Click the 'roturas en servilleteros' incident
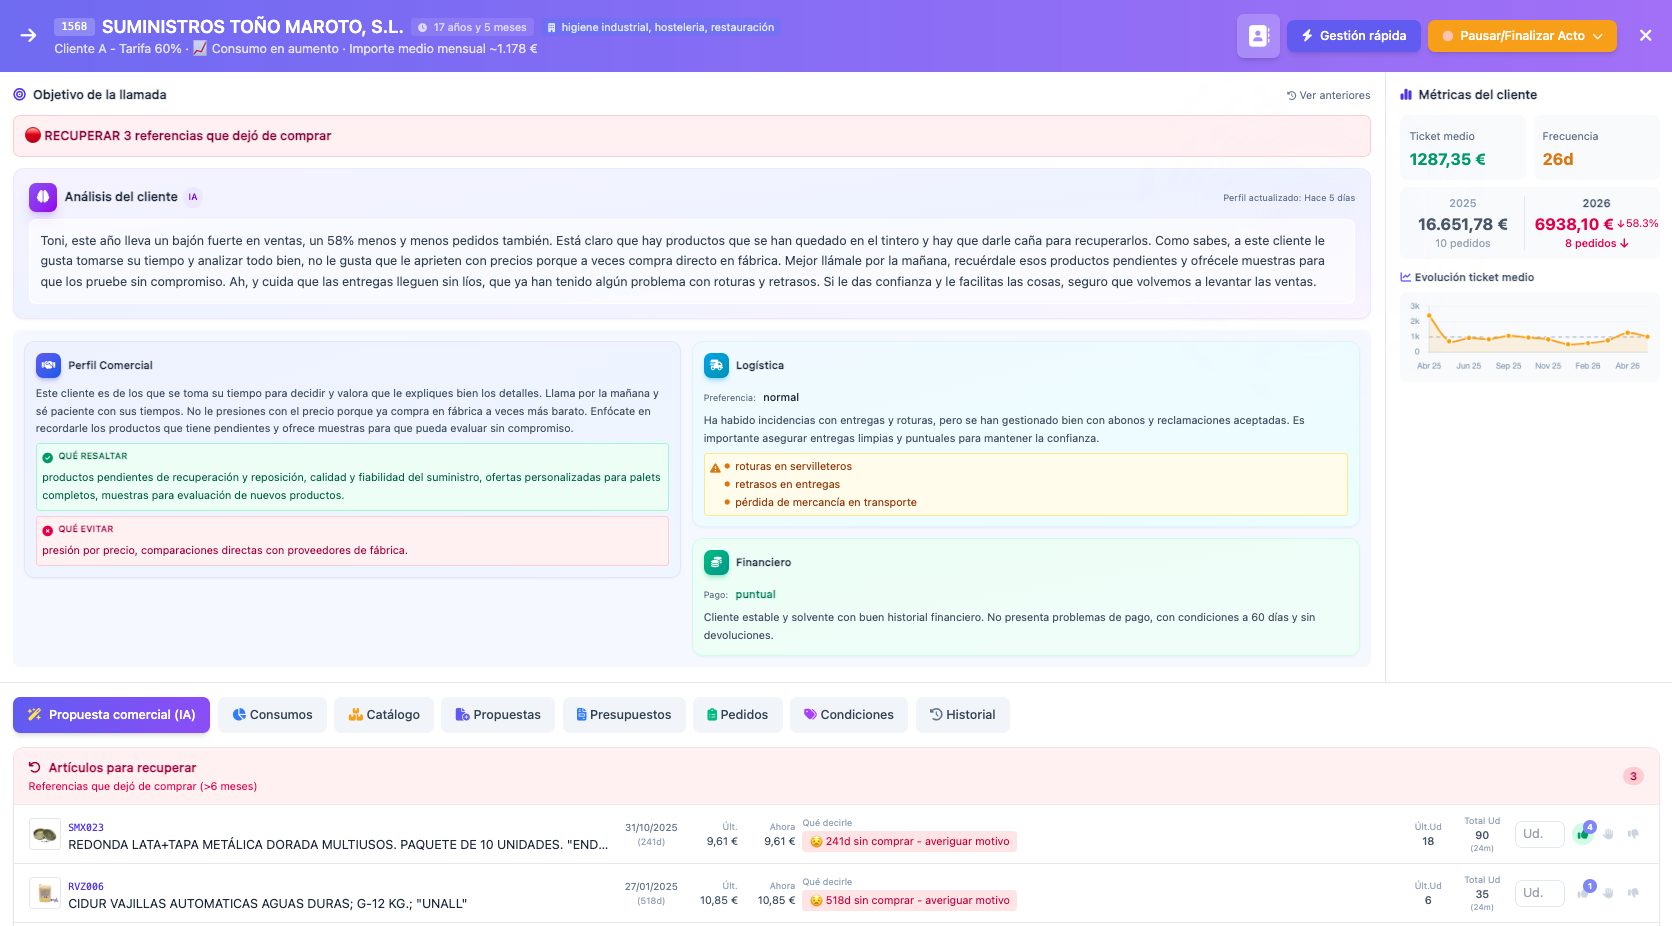 793,467
